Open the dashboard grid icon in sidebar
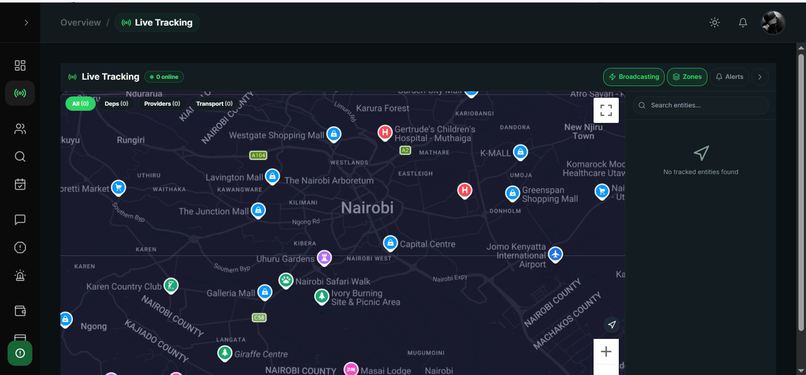806x375 pixels. coord(20,65)
